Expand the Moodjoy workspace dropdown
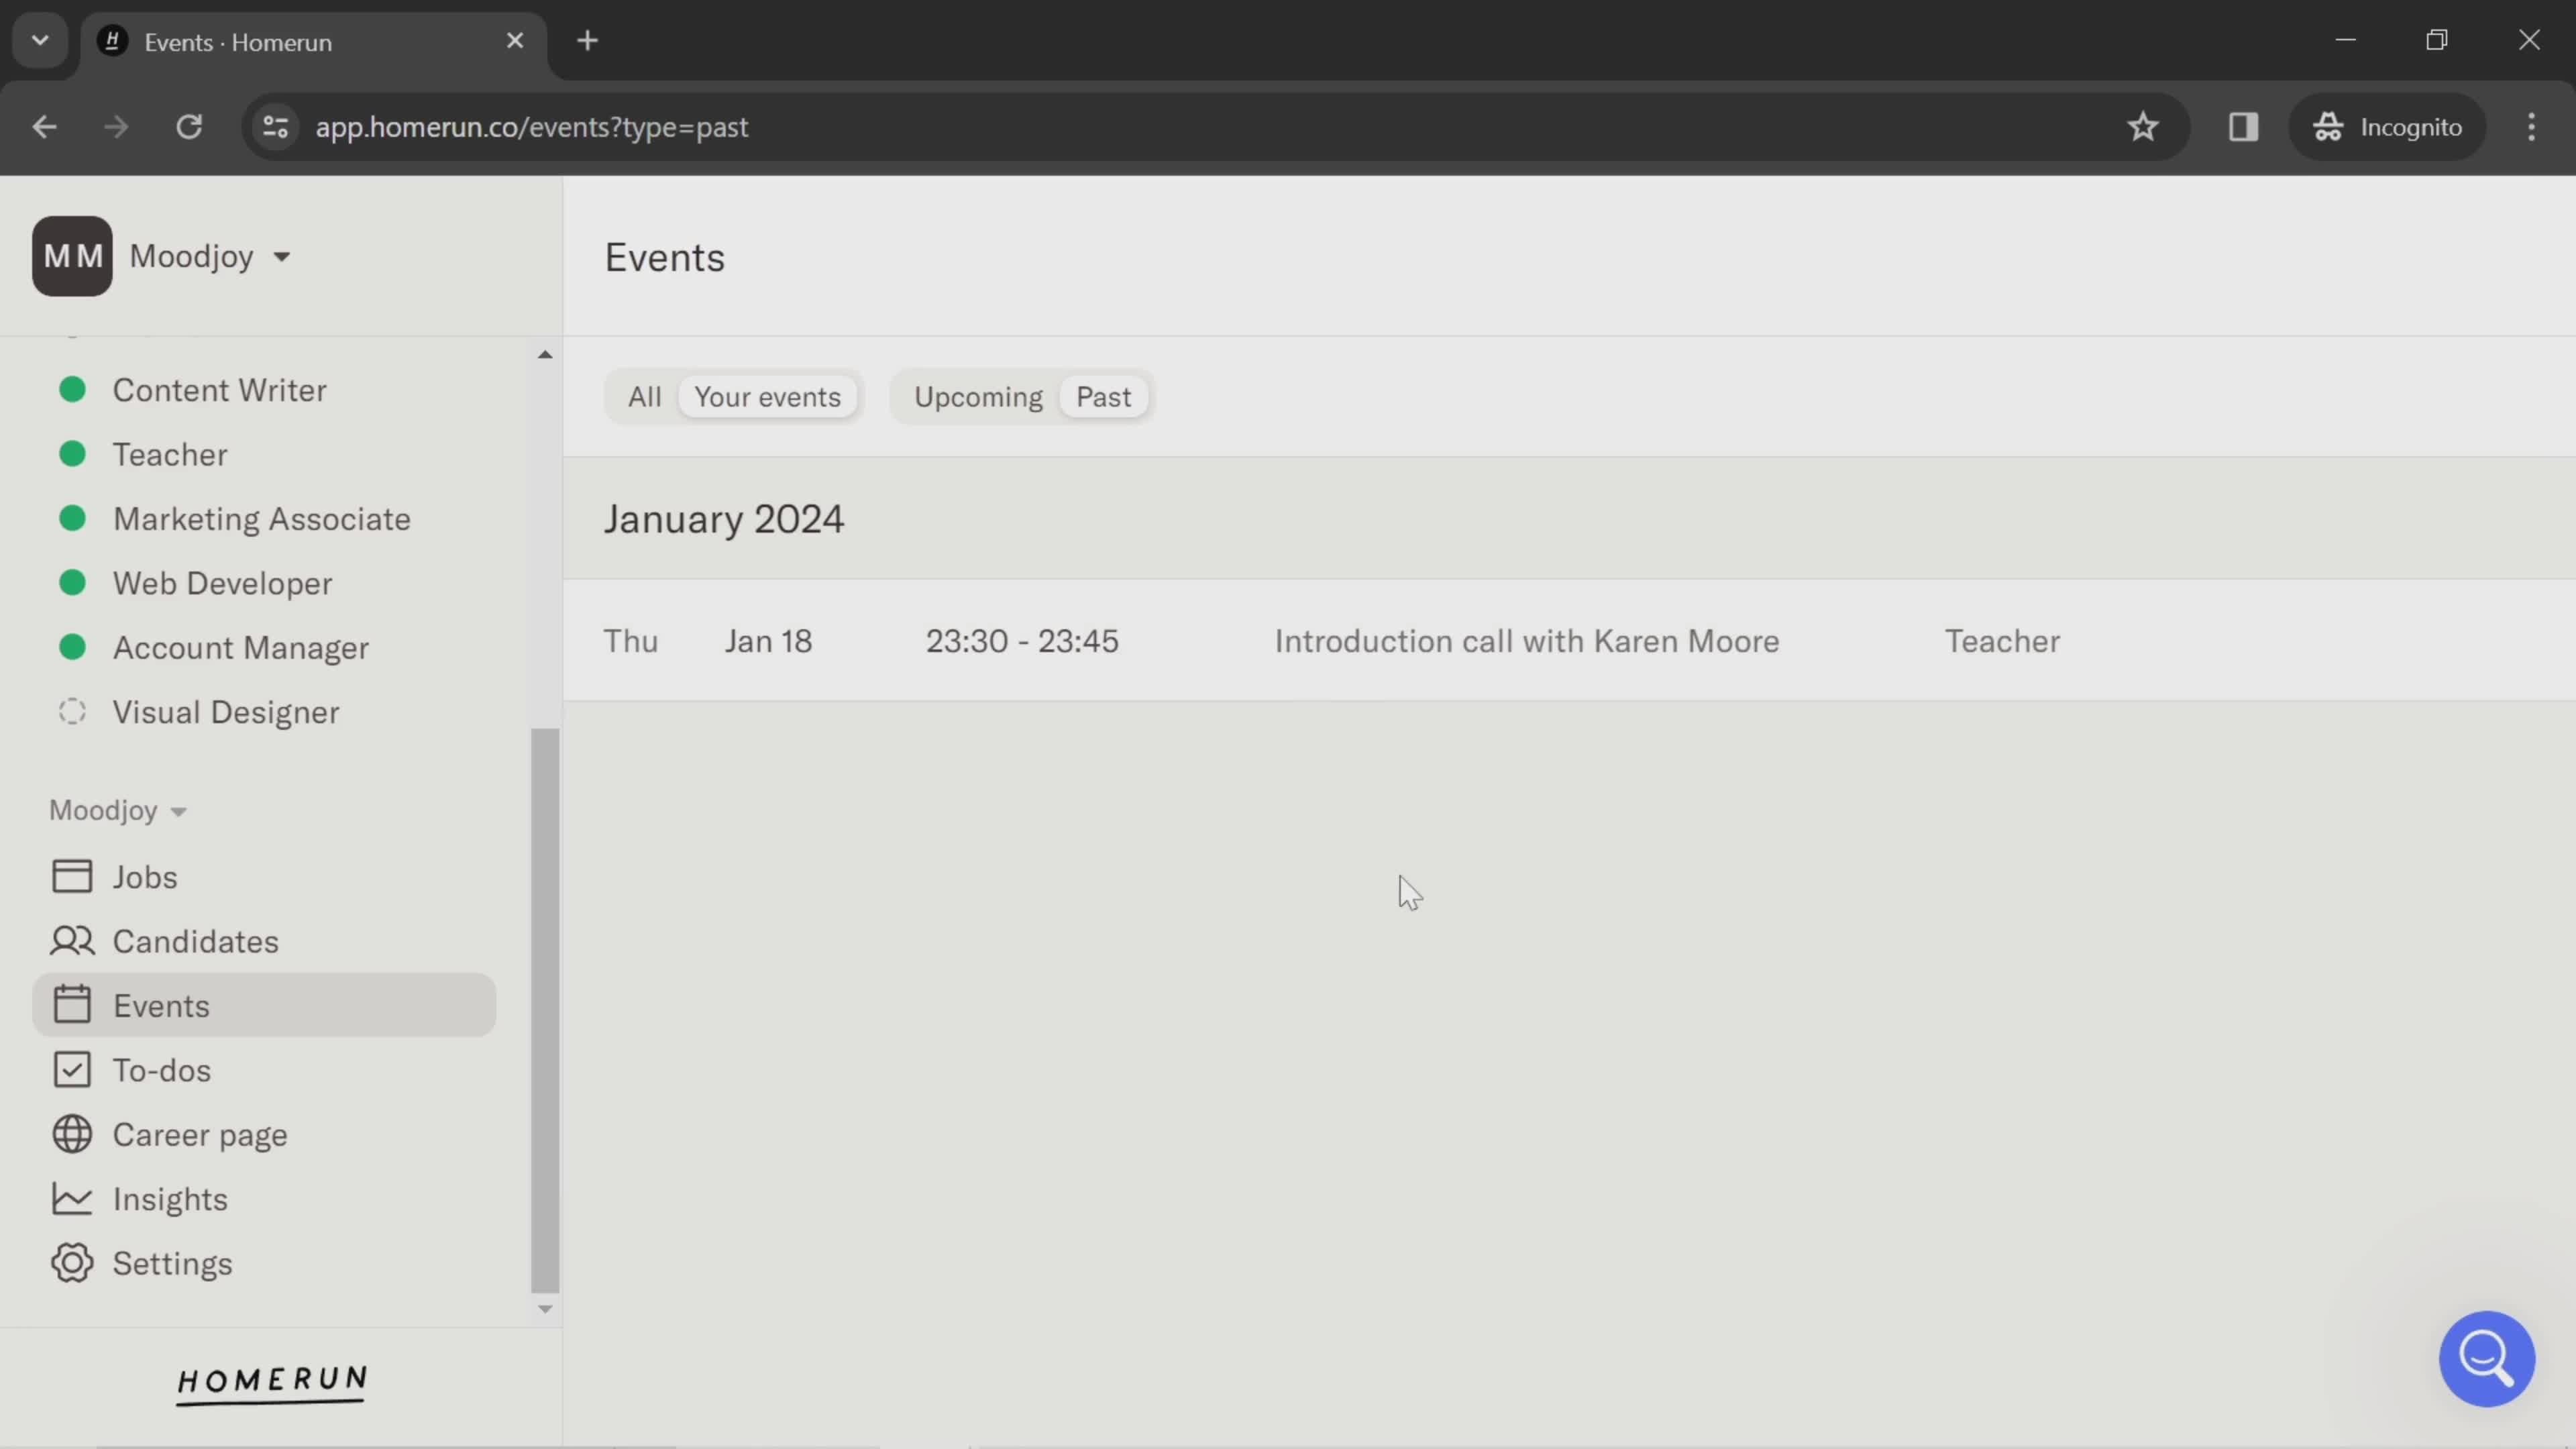 (211, 255)
